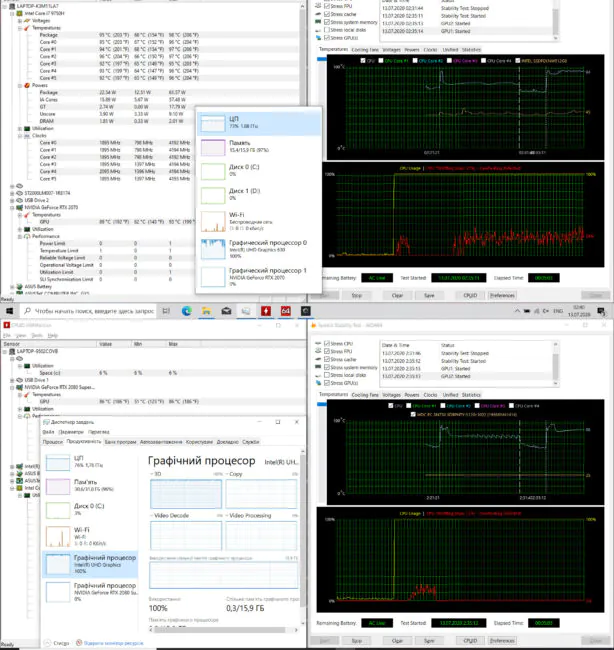
Task: Collapse the Powers node in HWMonitor
Action: pyautogui.click(x=20, y=85)
